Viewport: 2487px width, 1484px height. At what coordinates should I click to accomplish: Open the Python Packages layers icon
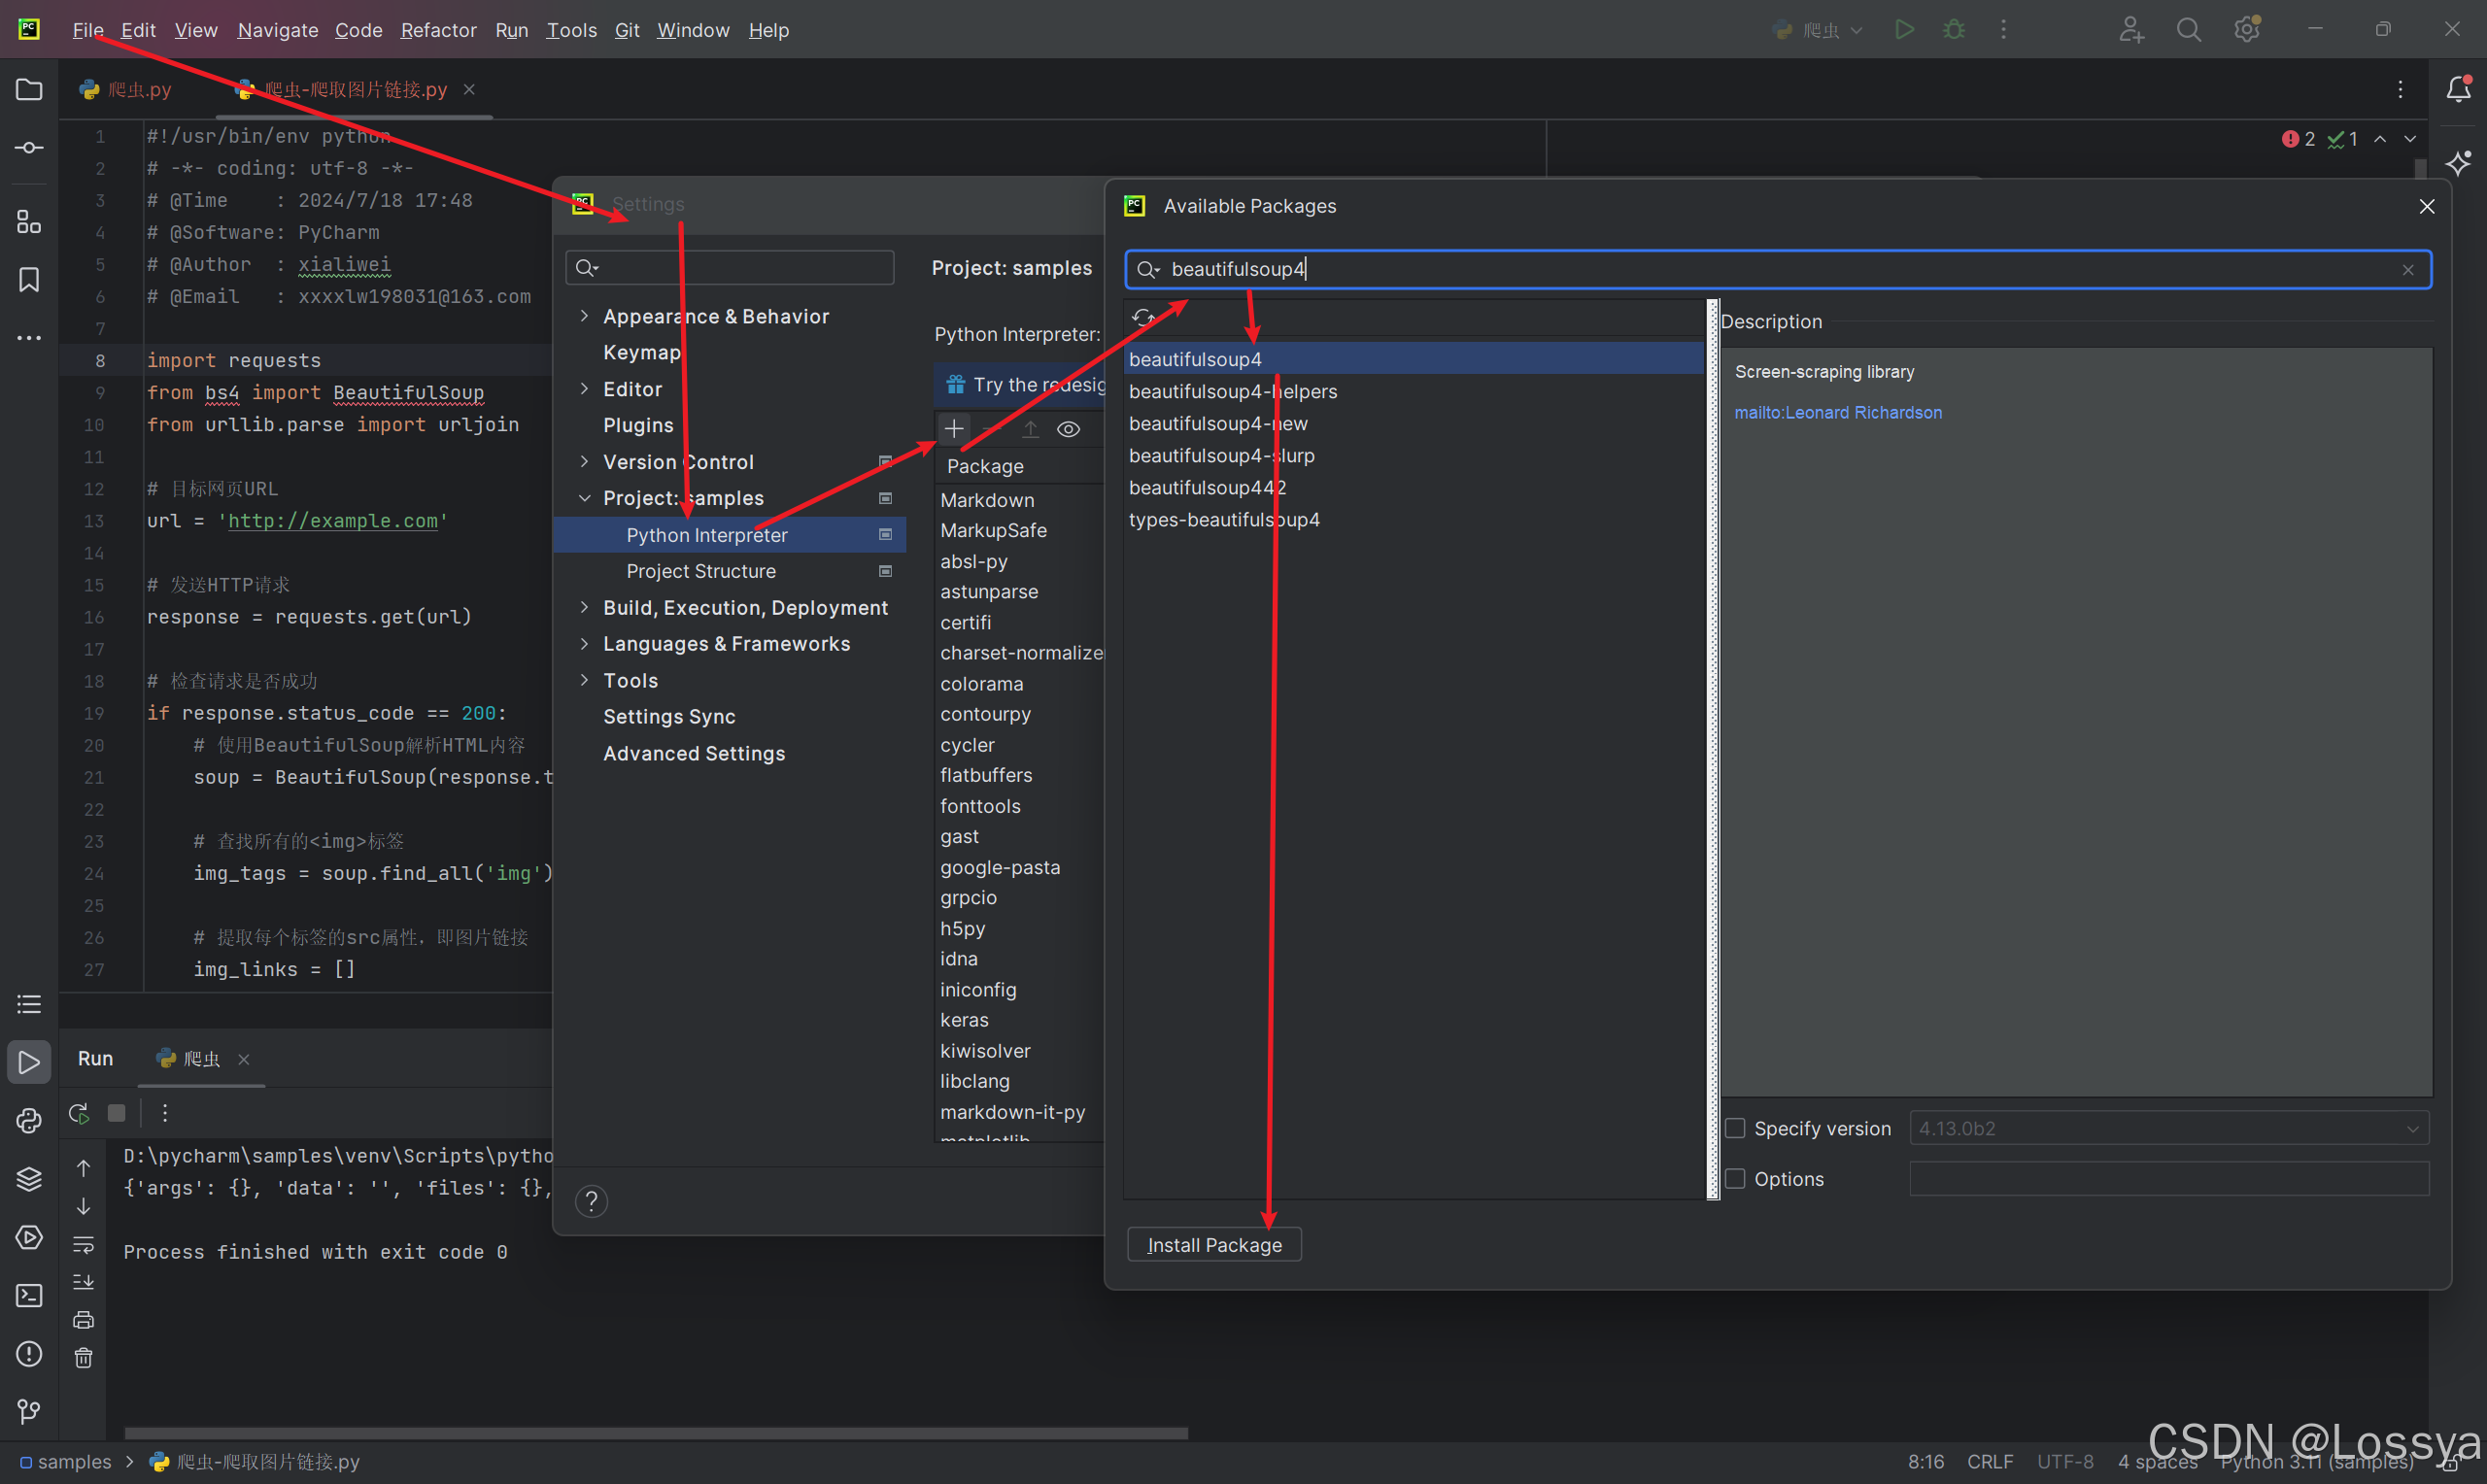tap(29, 1178)
